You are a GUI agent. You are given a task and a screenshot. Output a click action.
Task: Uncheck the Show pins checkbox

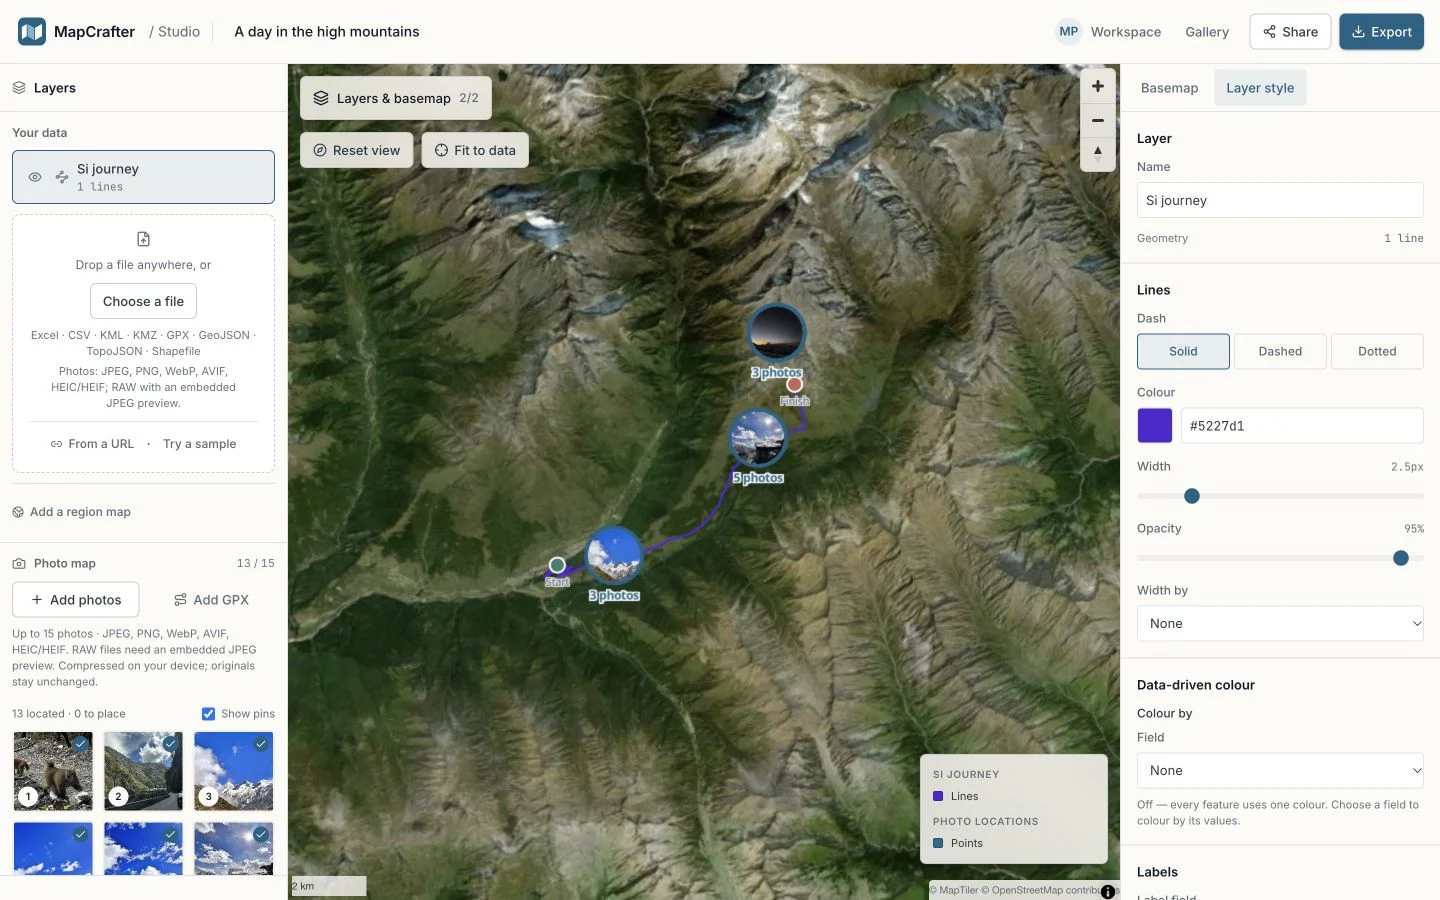(x=208, y=714)
